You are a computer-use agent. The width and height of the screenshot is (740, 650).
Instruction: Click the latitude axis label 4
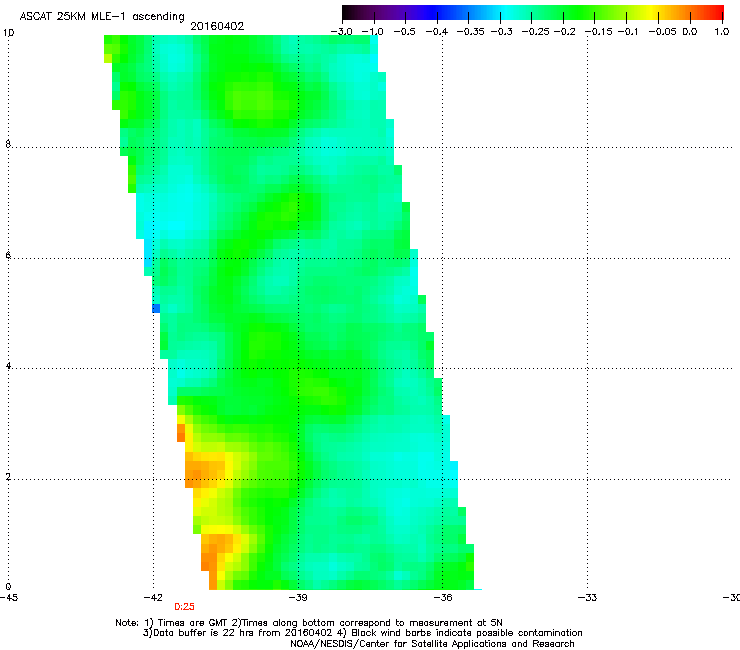[x=8, y=366]
